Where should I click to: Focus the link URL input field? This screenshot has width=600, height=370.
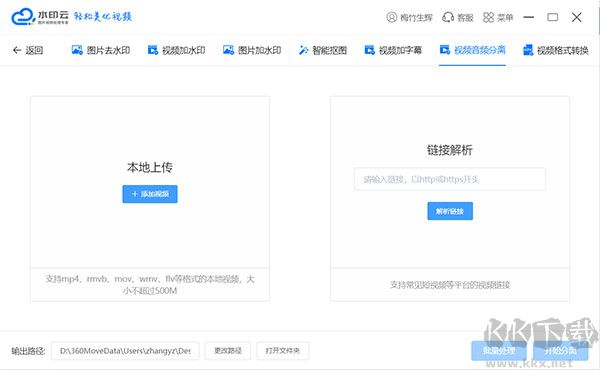click(450, 179)
